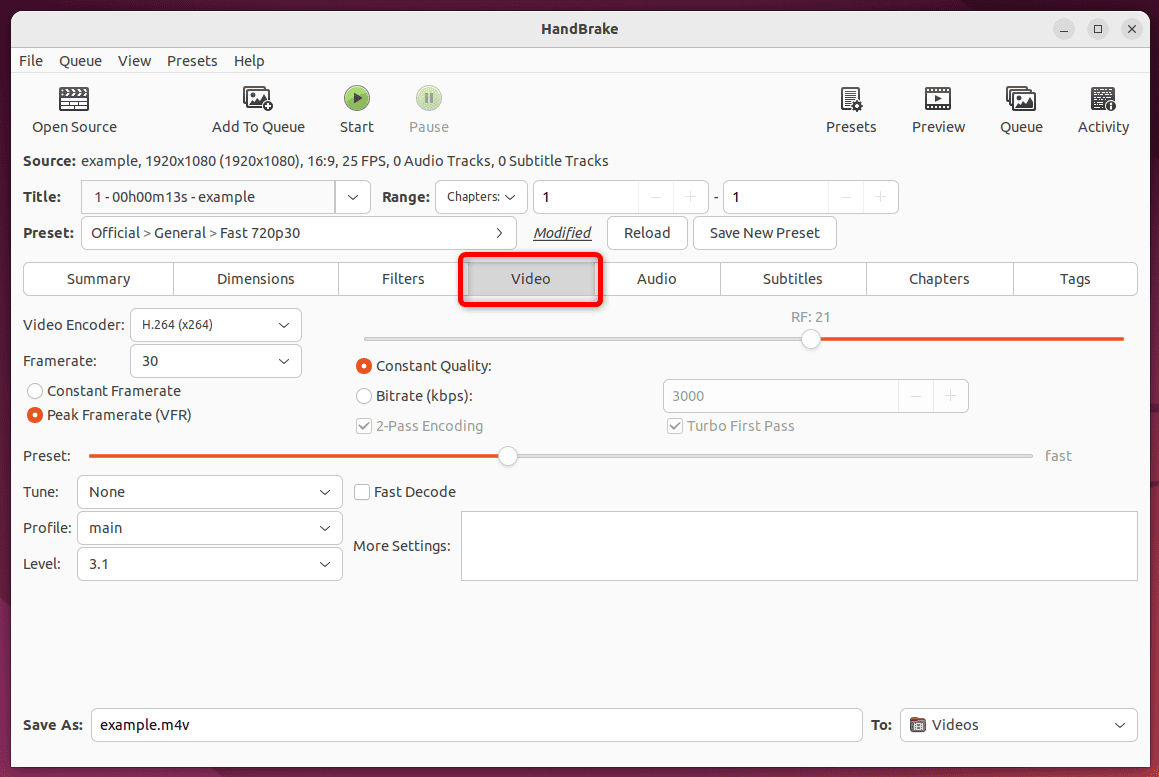The image size is (1159, 777).
Task: Reload the current preset
Action: 647,232
